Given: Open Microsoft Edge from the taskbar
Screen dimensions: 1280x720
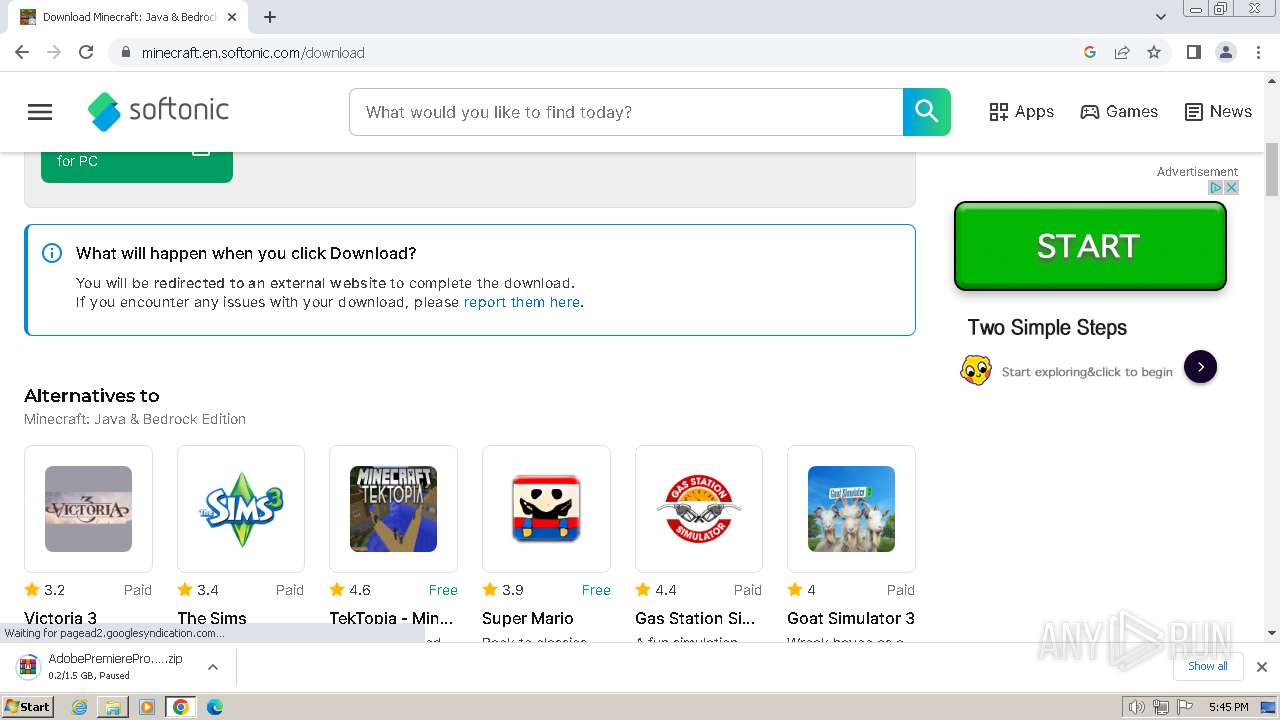Looking at the screenshot, I should [x=214, y=707].
